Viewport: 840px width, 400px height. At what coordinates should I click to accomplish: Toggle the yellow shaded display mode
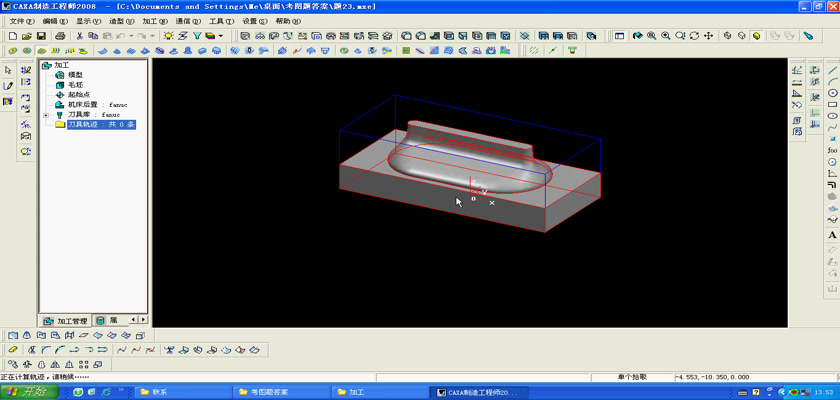tap(756, 36)
